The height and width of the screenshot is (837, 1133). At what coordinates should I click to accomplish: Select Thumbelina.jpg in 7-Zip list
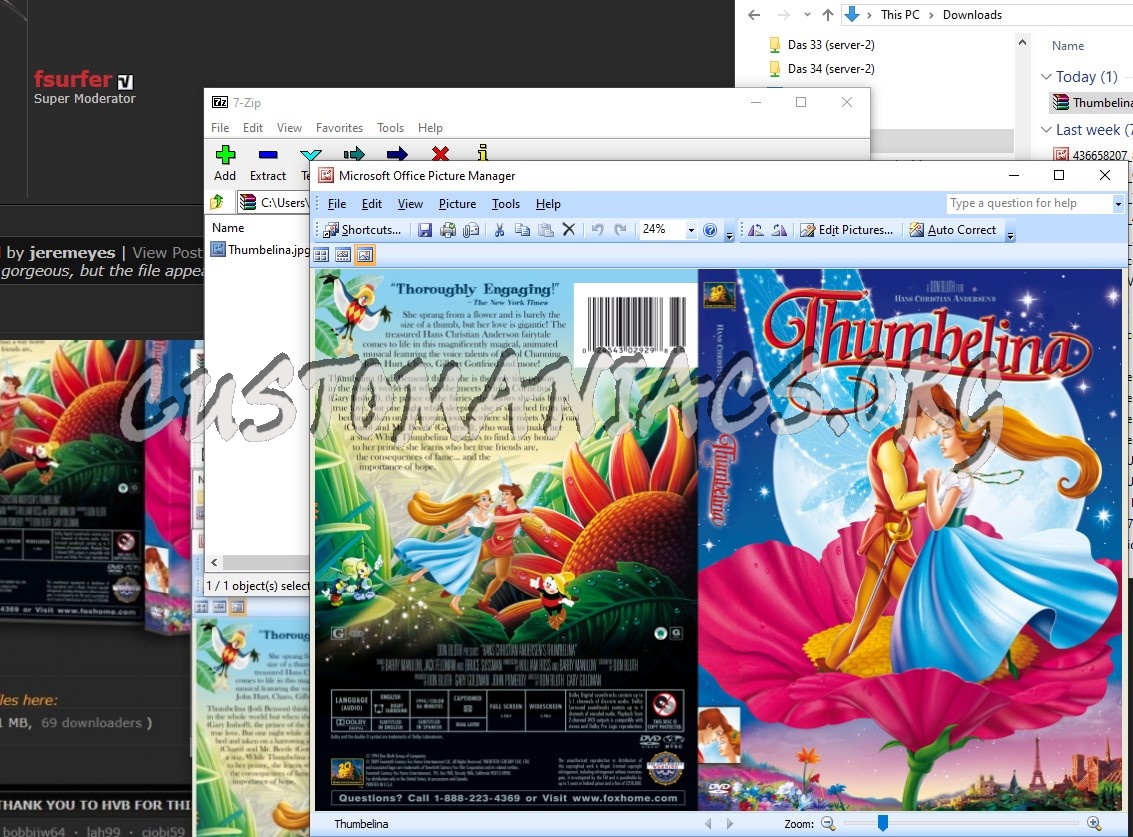[x=259, y=249]
